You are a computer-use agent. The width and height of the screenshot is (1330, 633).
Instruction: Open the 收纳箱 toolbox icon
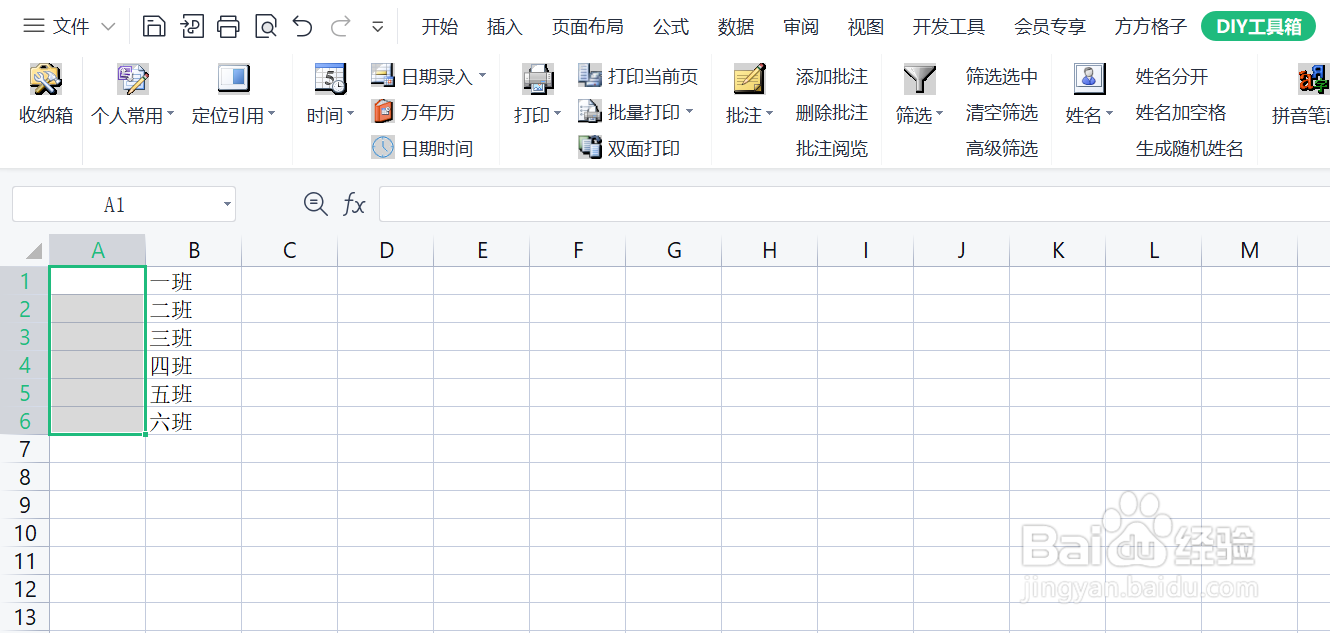point(46,79)
